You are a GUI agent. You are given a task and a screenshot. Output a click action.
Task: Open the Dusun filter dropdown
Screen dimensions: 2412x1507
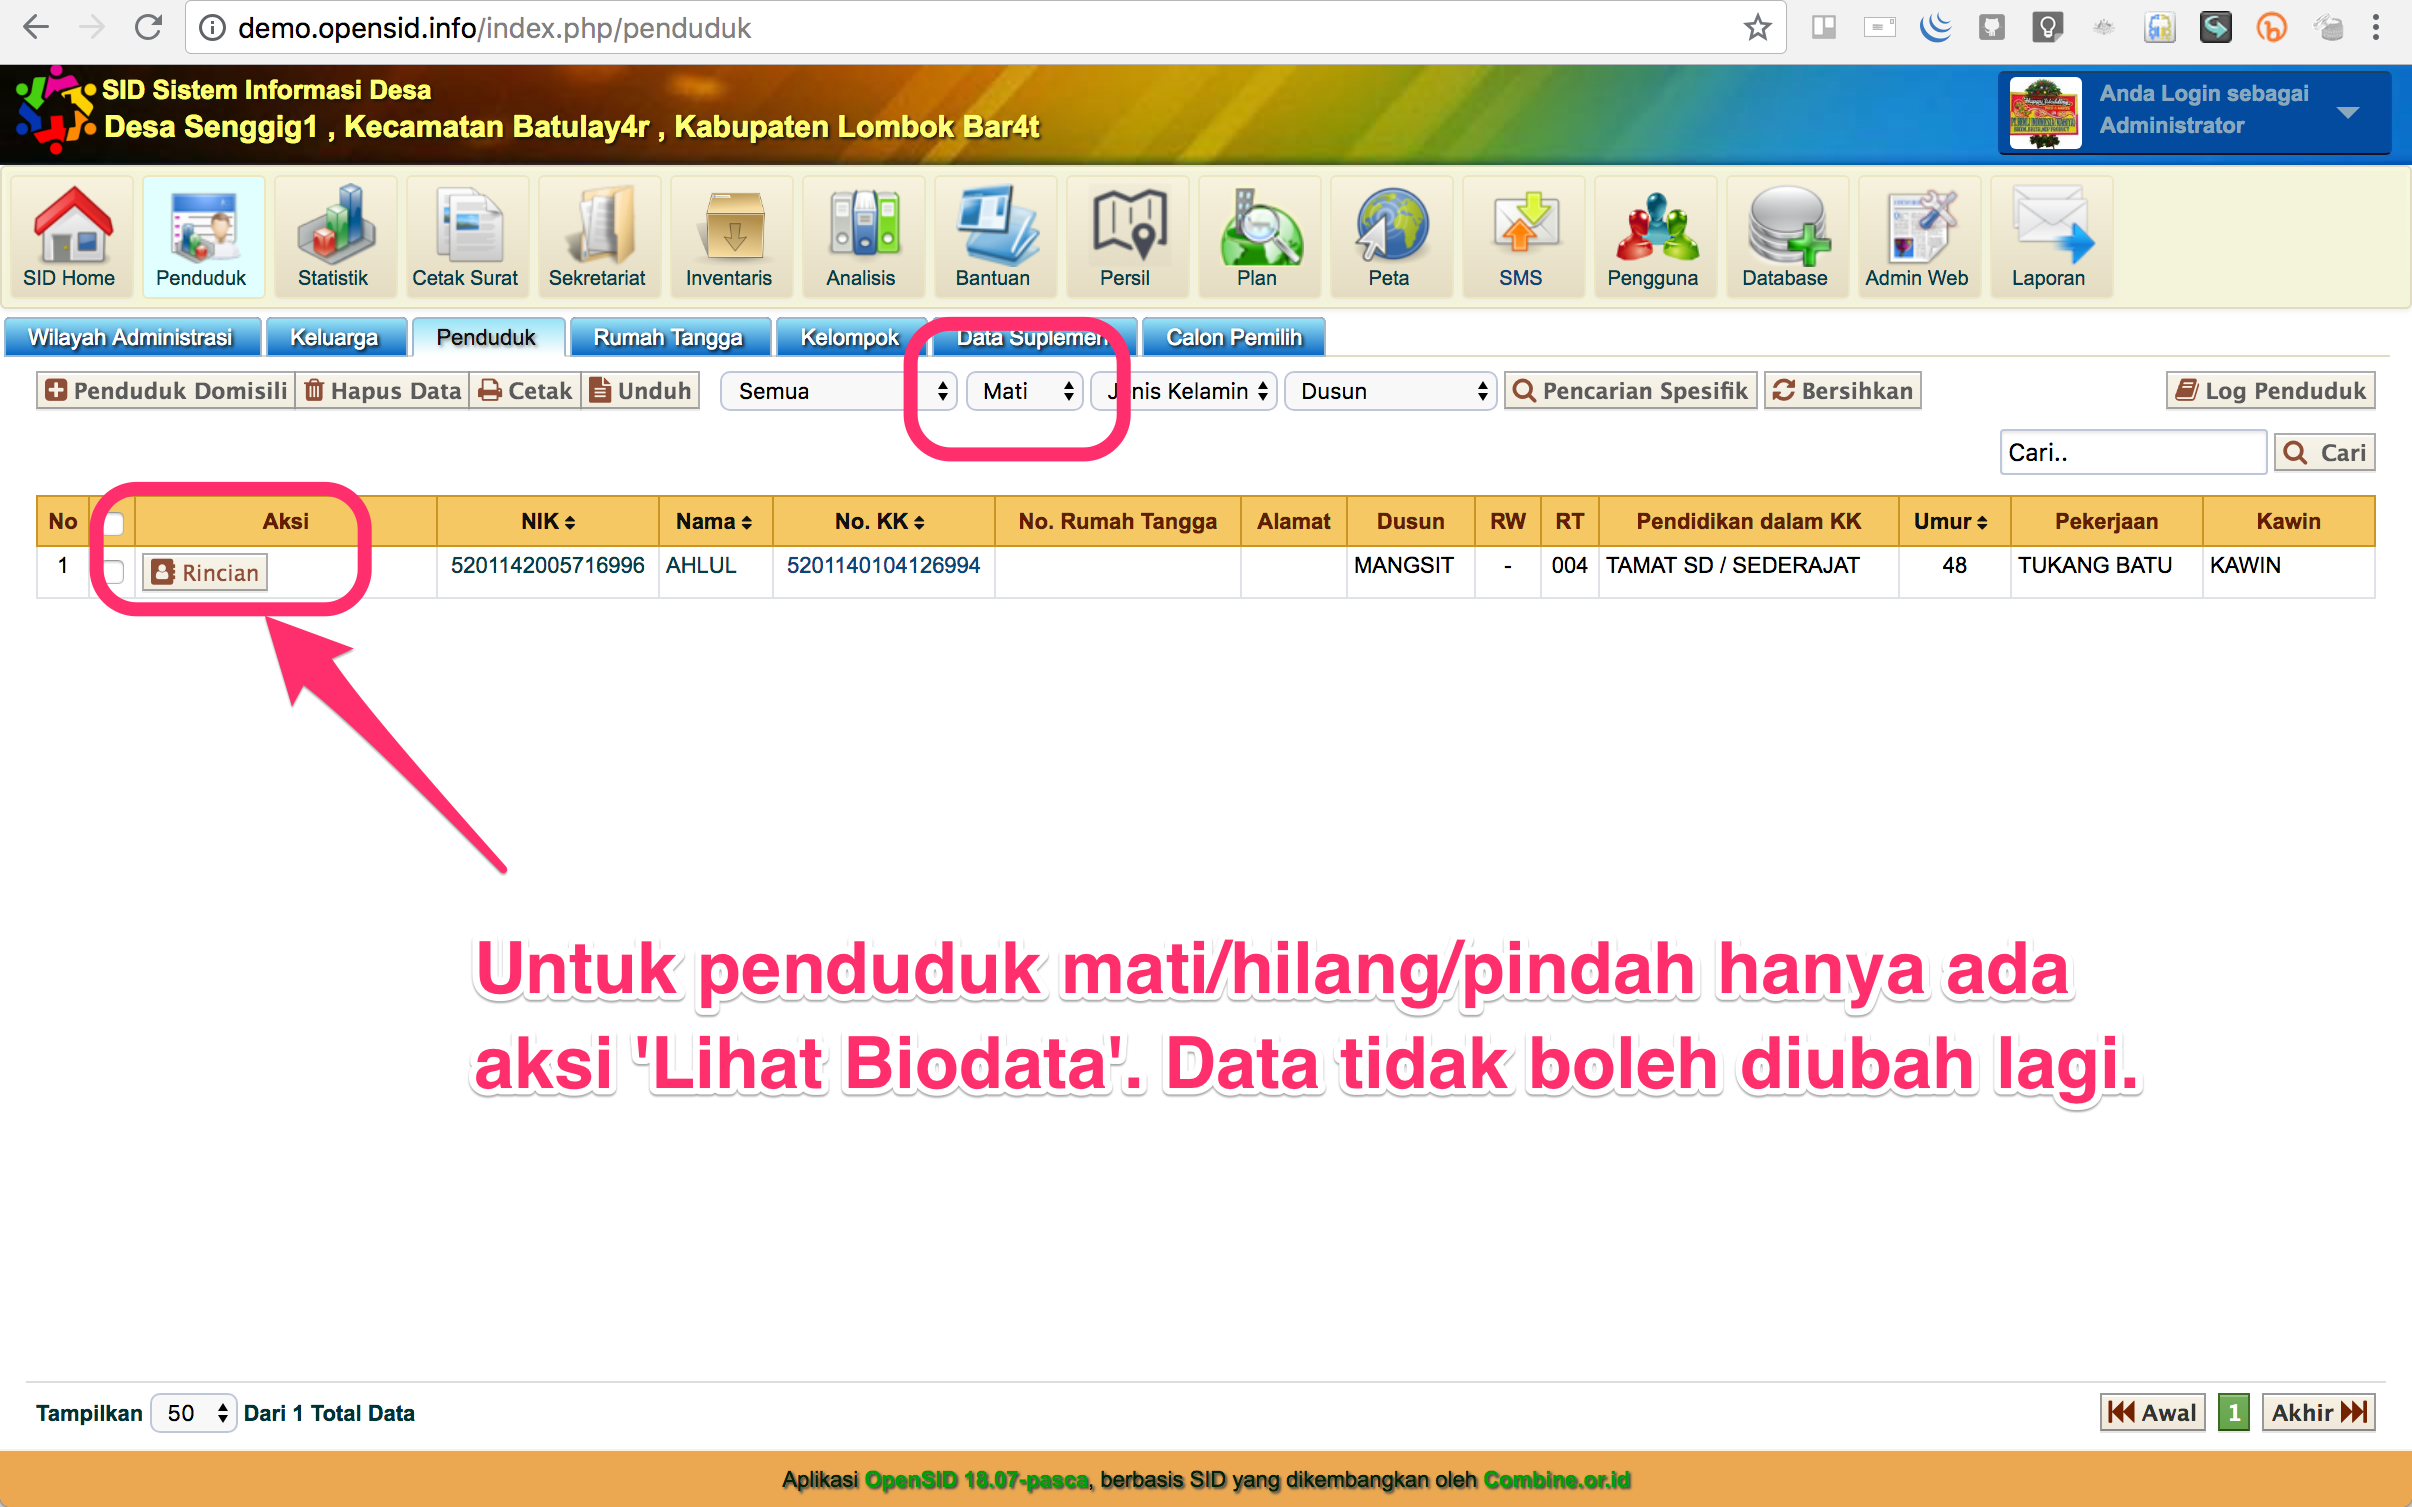(1390, 391)
